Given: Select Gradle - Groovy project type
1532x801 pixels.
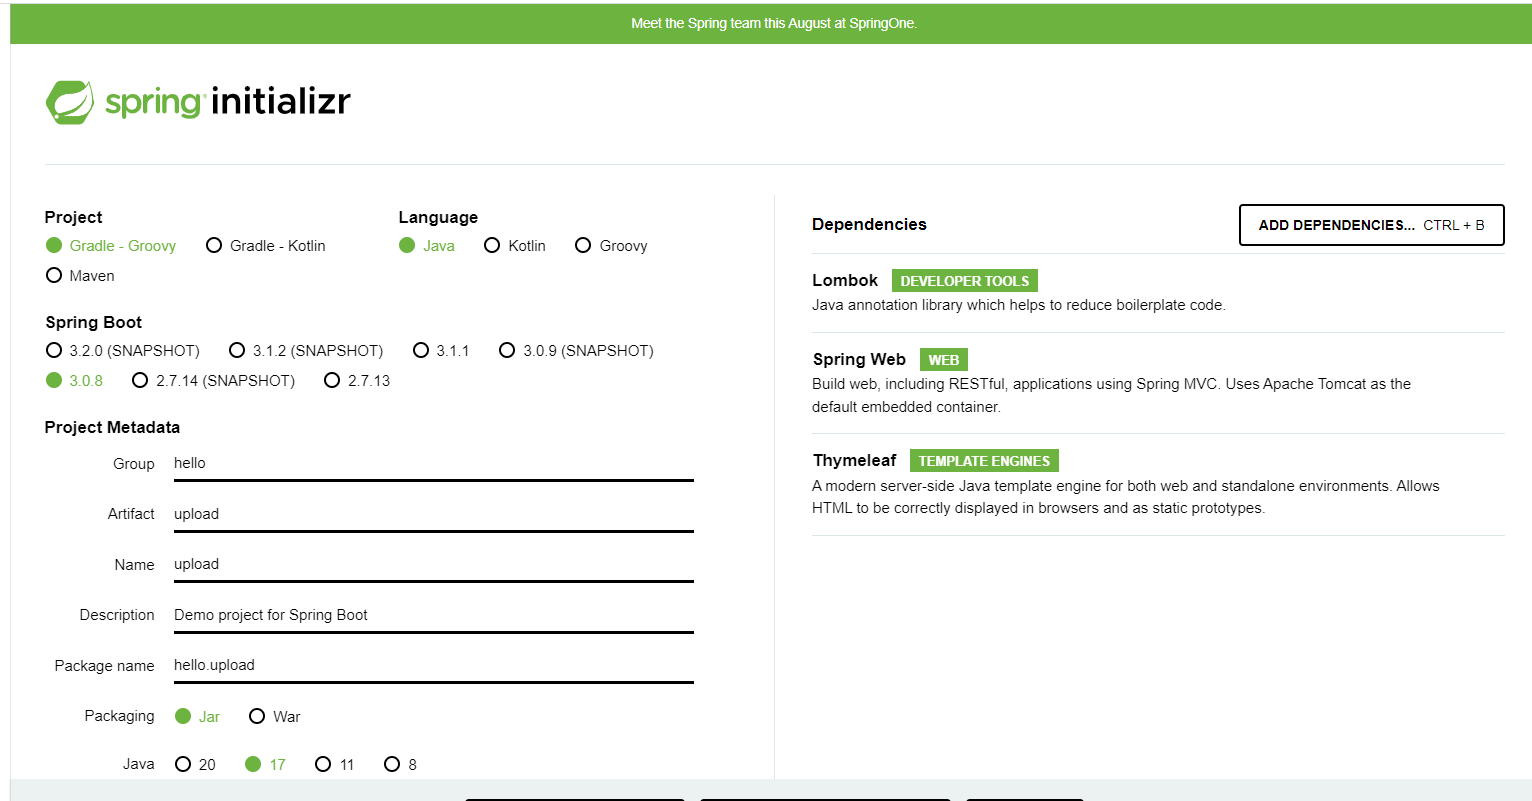Looking at the screenshot, I should (111, 246).
